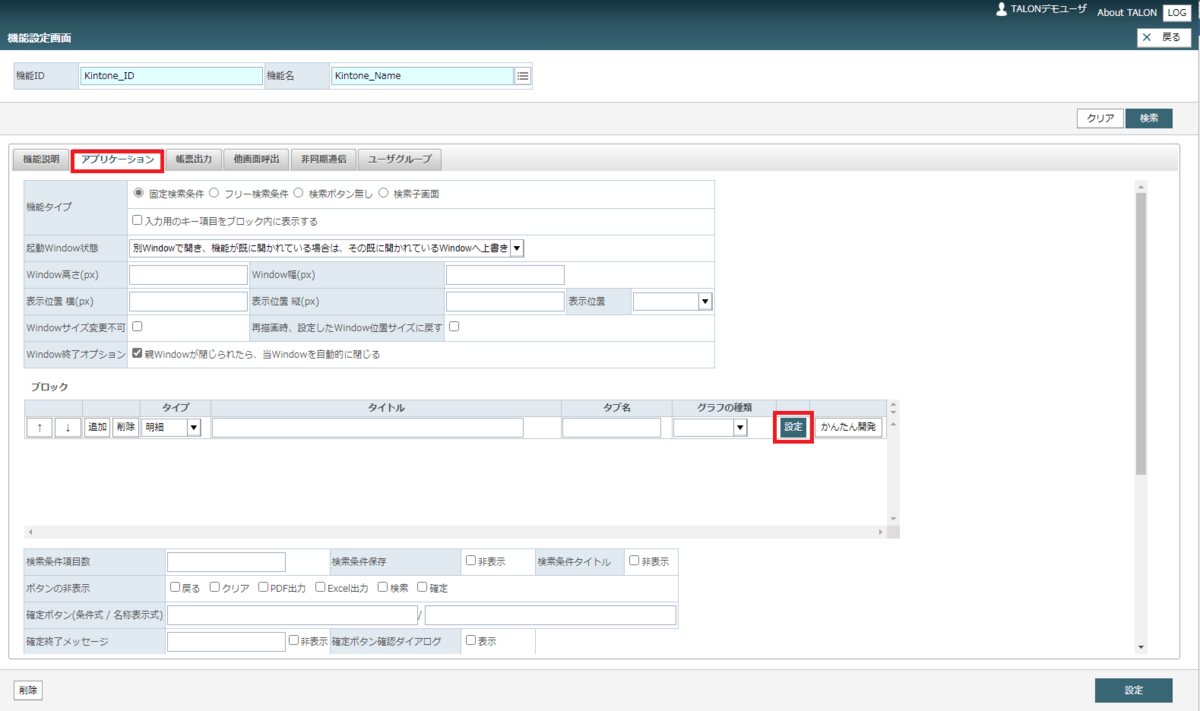
Task: Click the bottom-right 設定 button
Action: 1133,690
